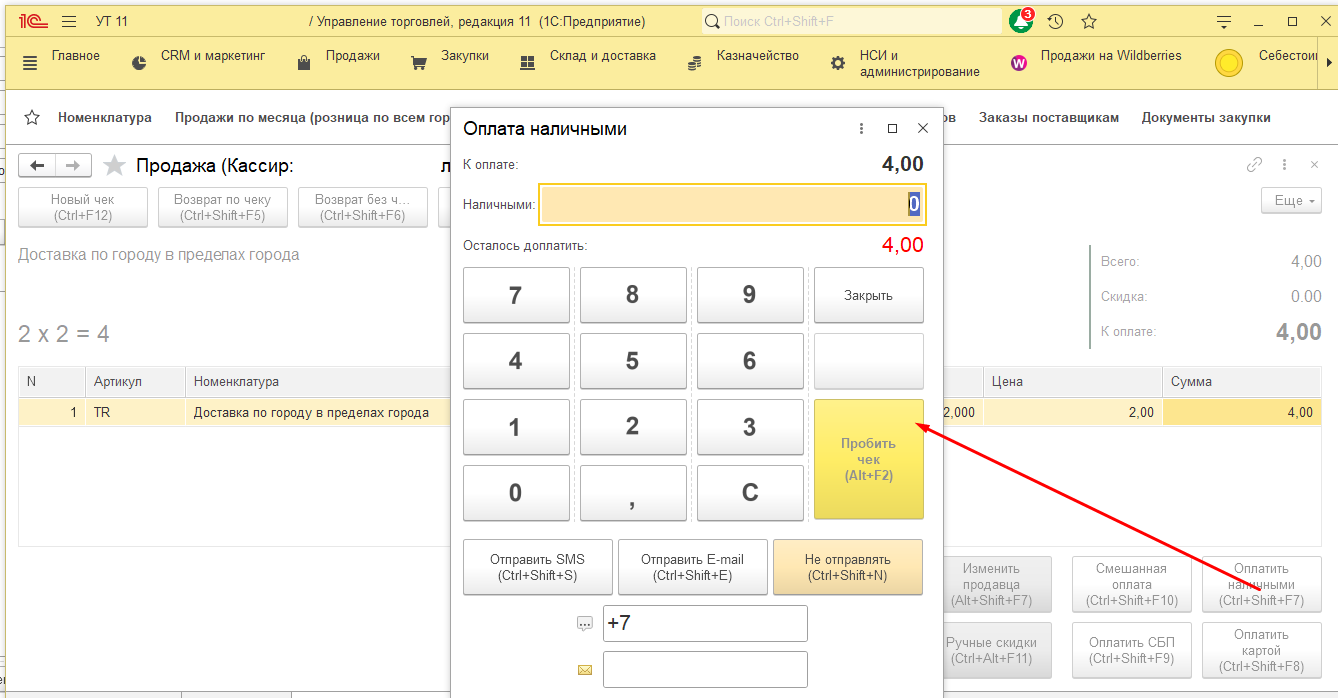Open the title bar settings dropdown
The image size is (1338, 698).
[1224, 21]
